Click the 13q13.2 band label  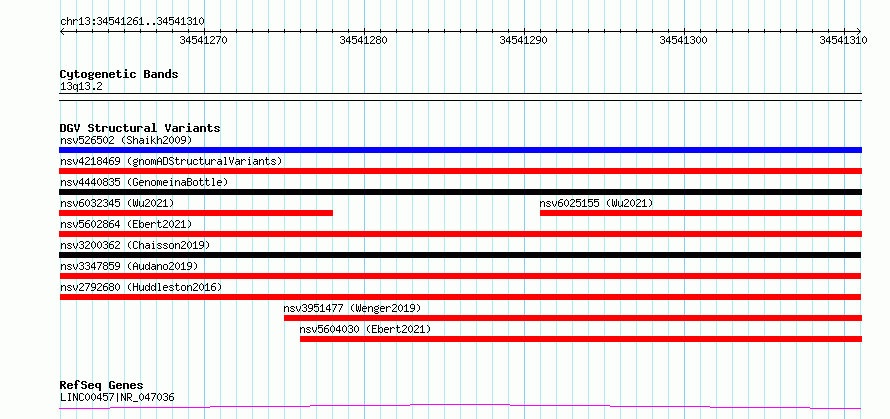81,87
